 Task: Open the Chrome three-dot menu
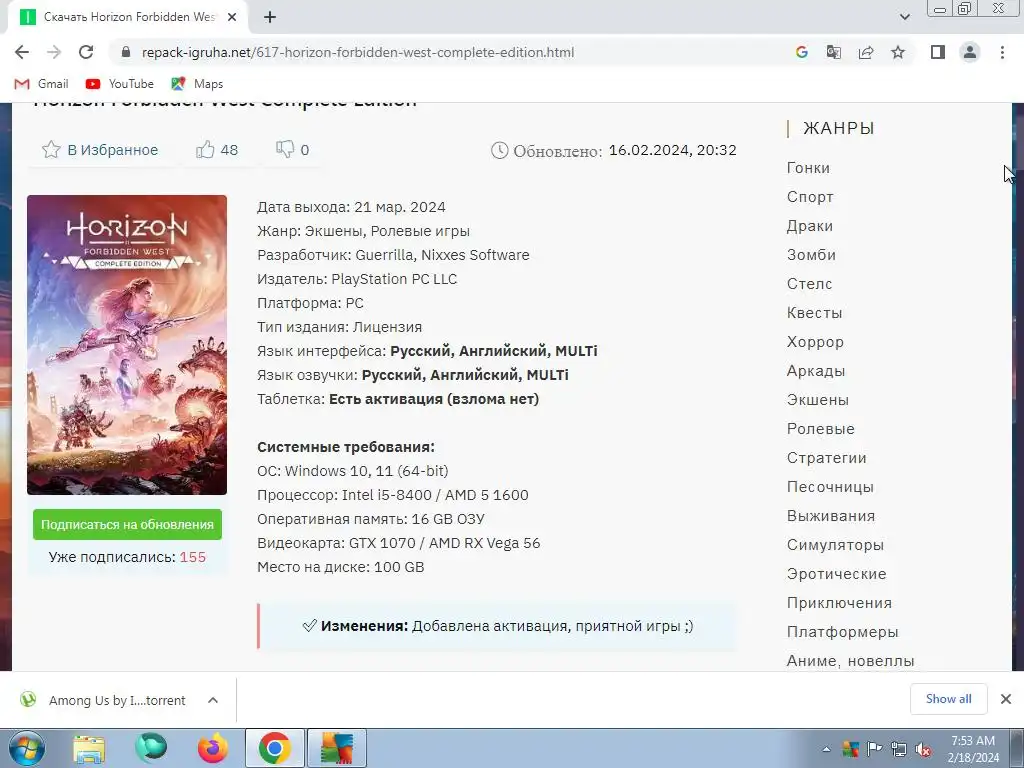[x=1002, y=52]
